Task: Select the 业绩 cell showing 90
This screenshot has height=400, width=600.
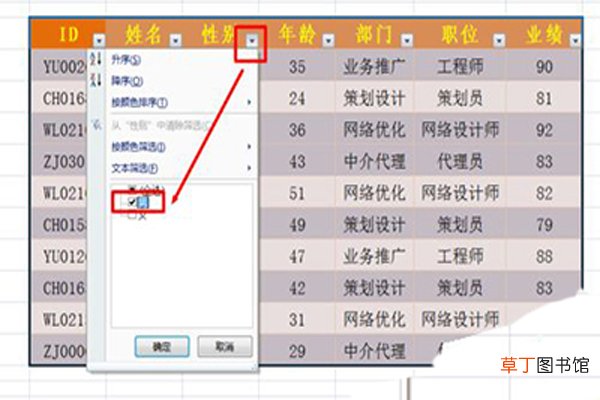Action: point(544,67)
